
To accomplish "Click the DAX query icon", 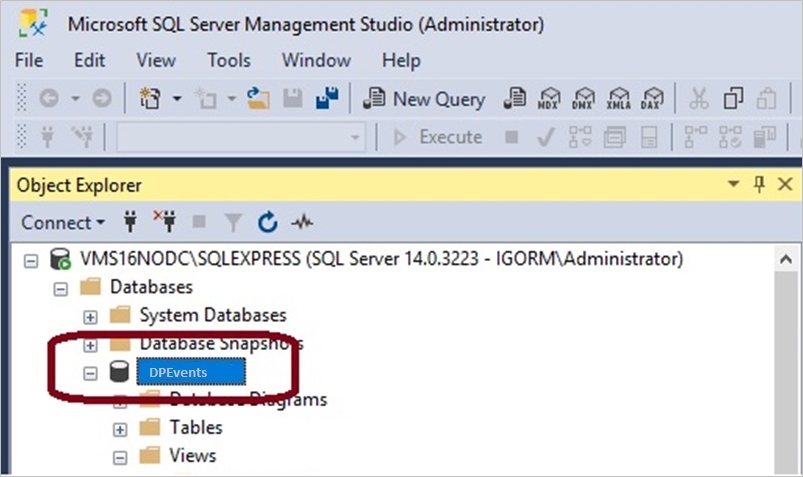I will [652, 99].
